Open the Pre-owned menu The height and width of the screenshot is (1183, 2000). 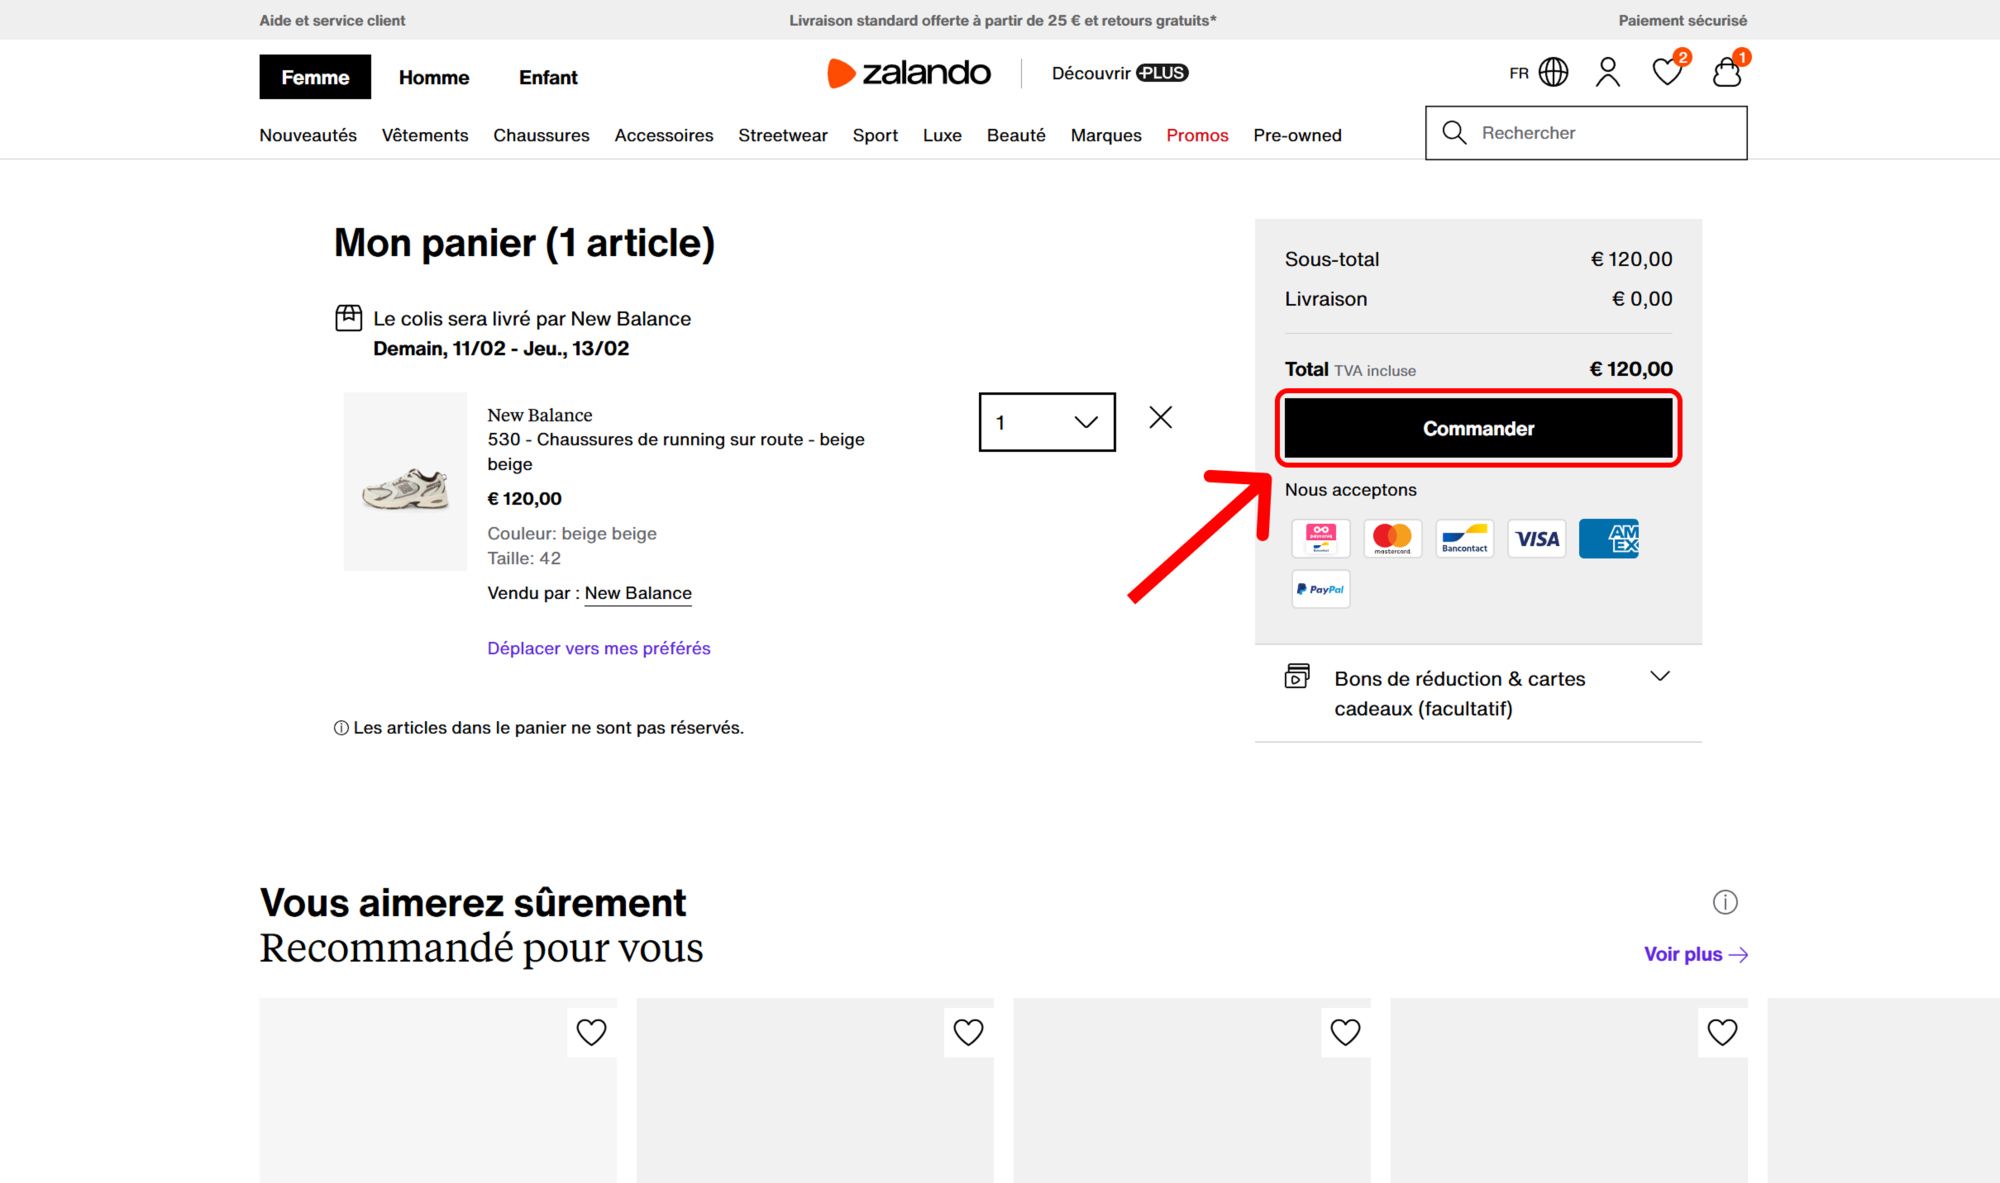[1297, 135]
